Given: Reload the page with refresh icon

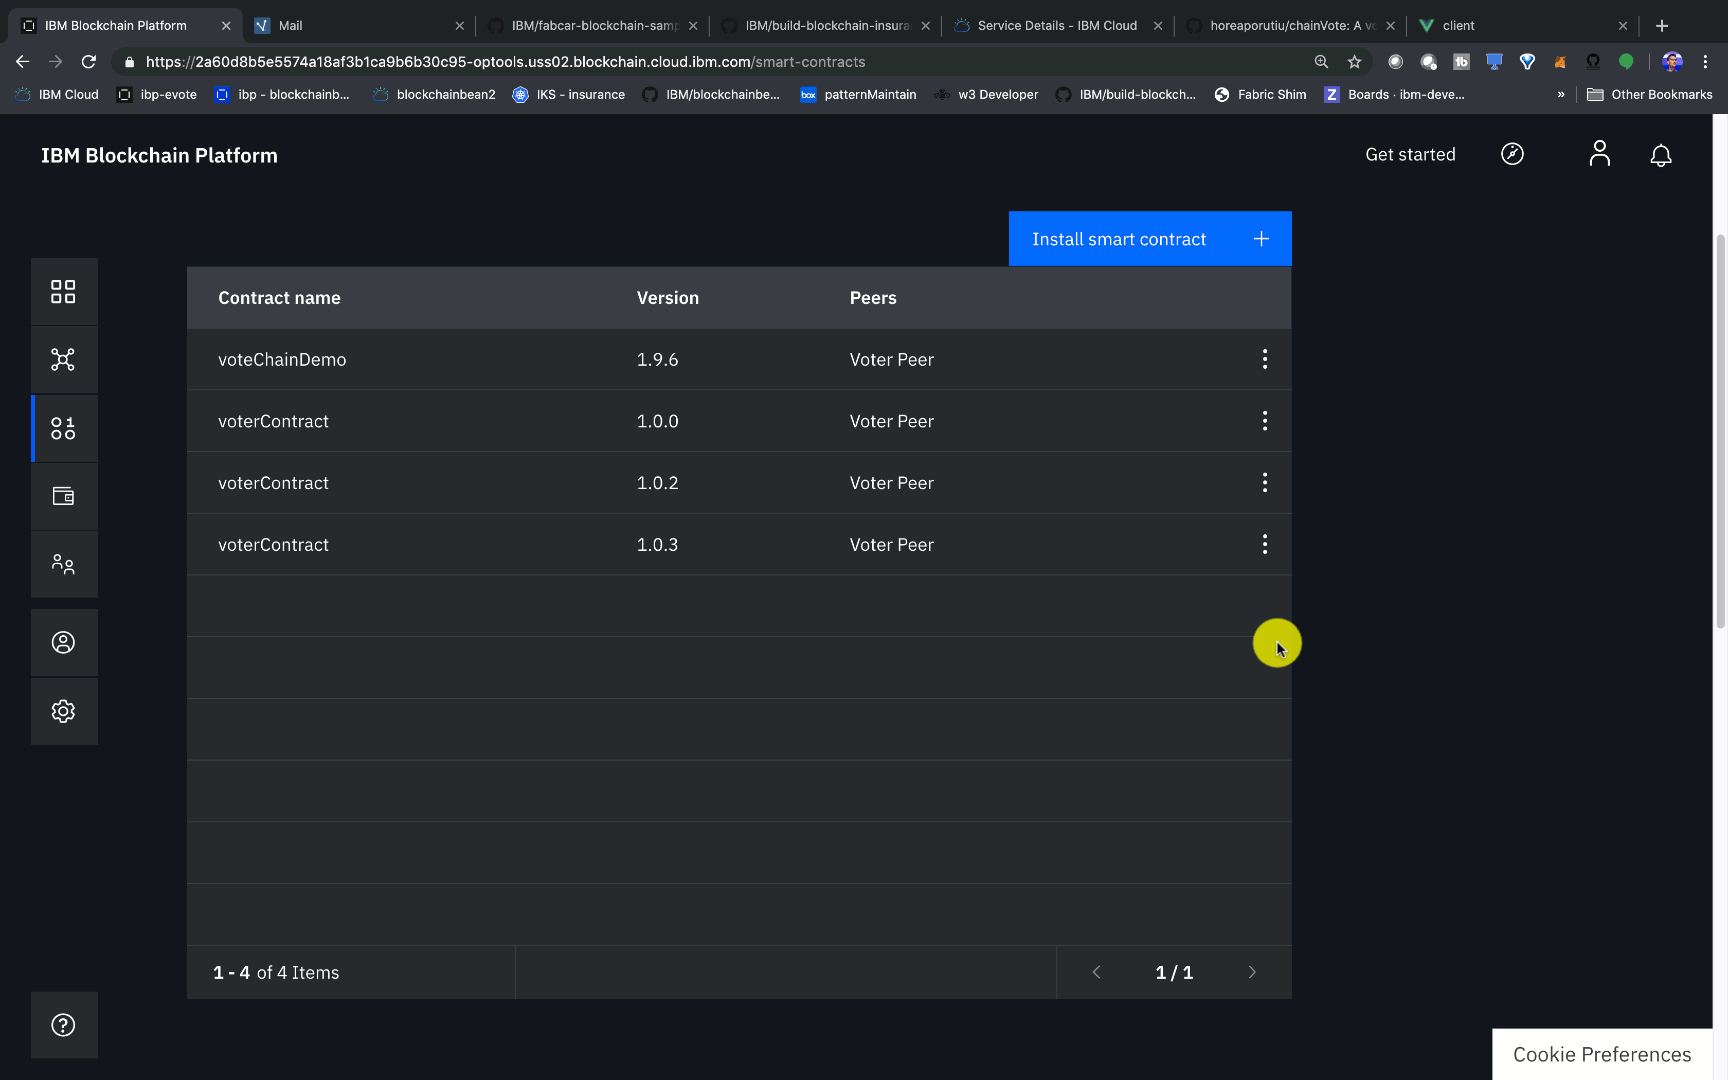Looking at the screenshot, I should pos(88,61).
